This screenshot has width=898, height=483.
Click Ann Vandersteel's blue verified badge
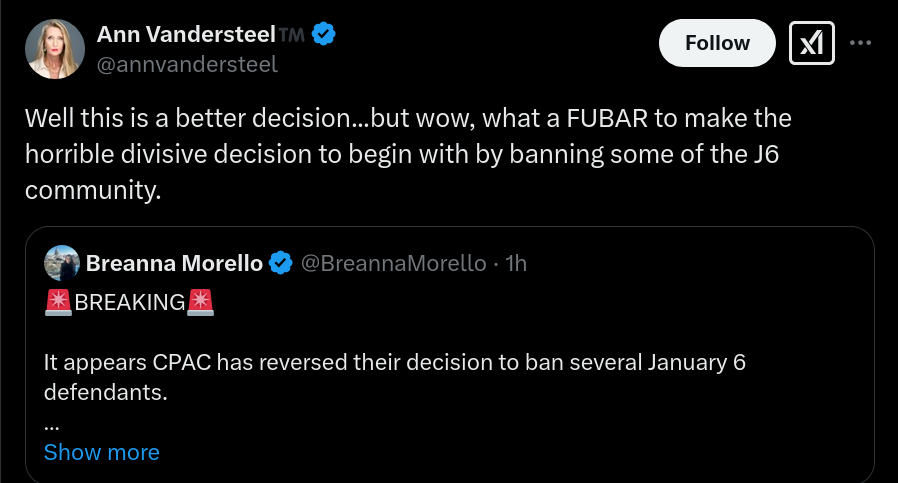(324, 34)
